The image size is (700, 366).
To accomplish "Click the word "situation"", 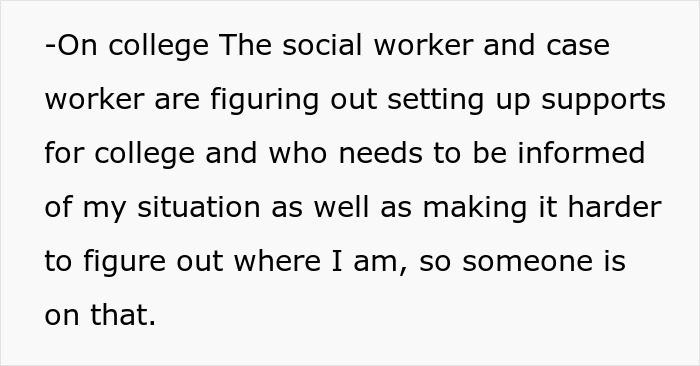I will (199, 207).
